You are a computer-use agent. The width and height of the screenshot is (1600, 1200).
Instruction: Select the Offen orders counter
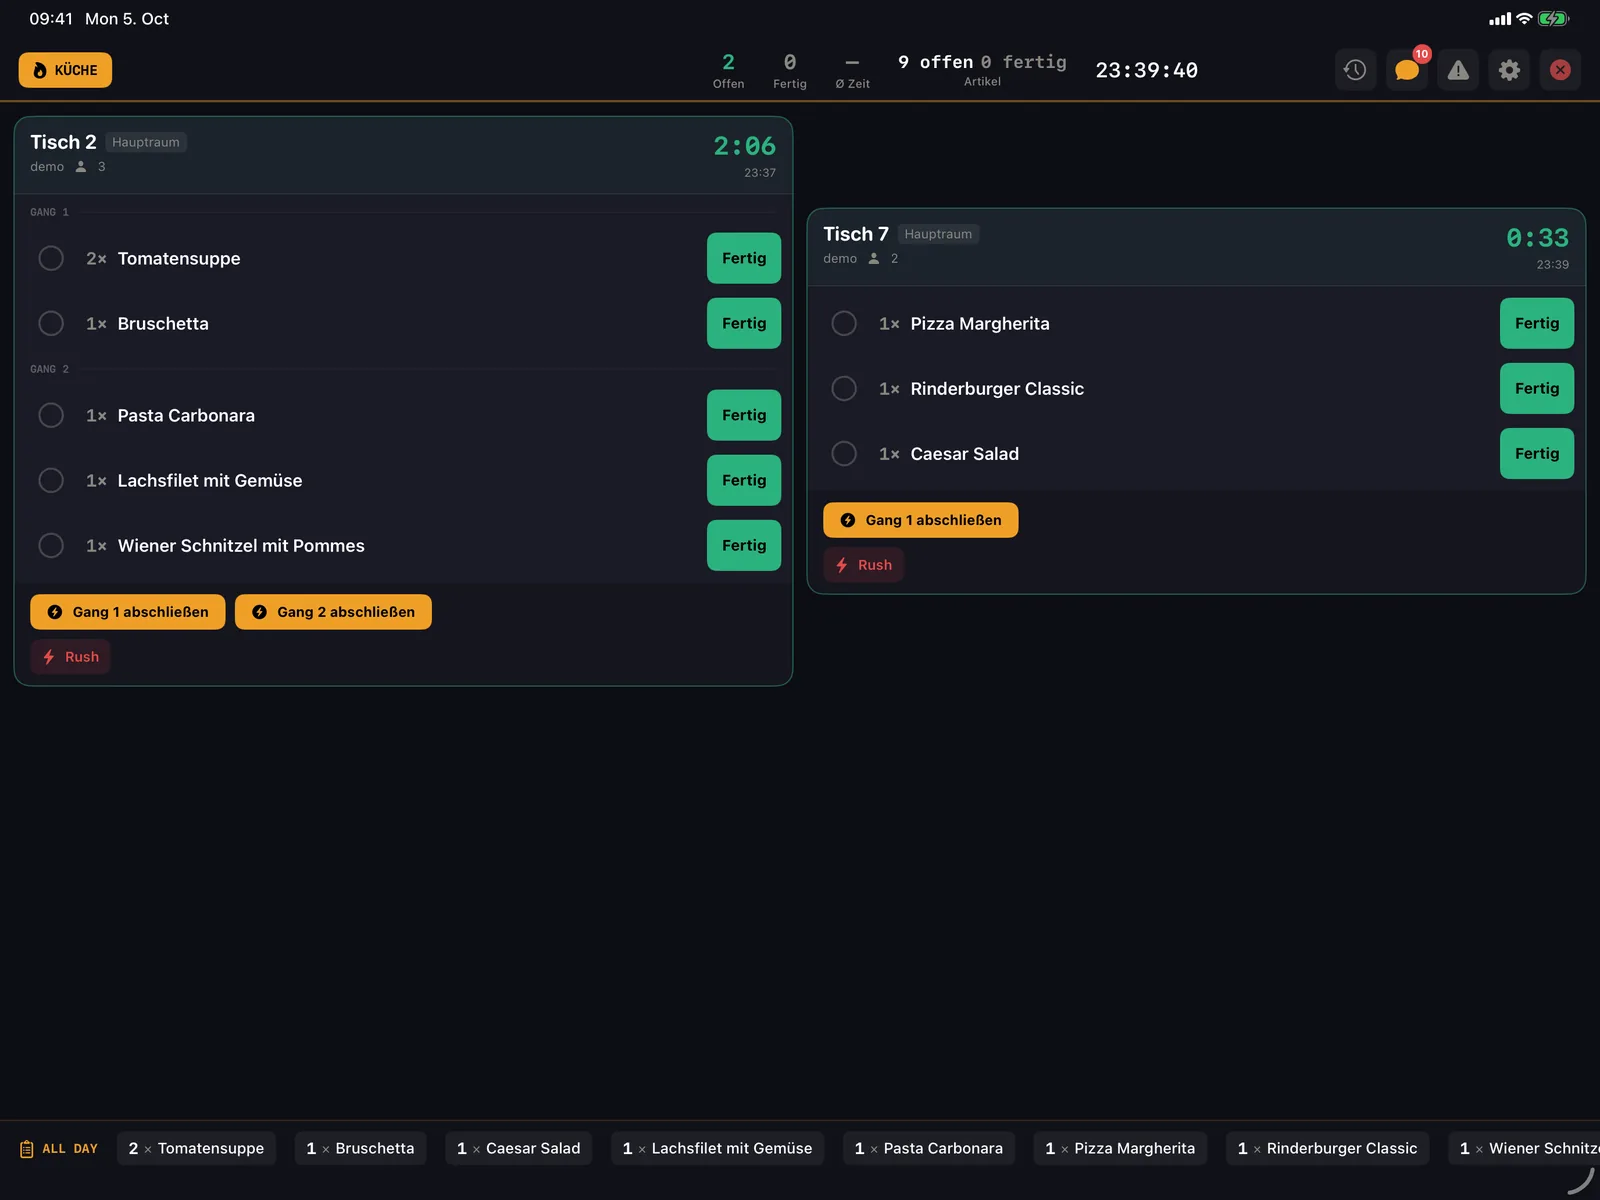tap(728, 71)
